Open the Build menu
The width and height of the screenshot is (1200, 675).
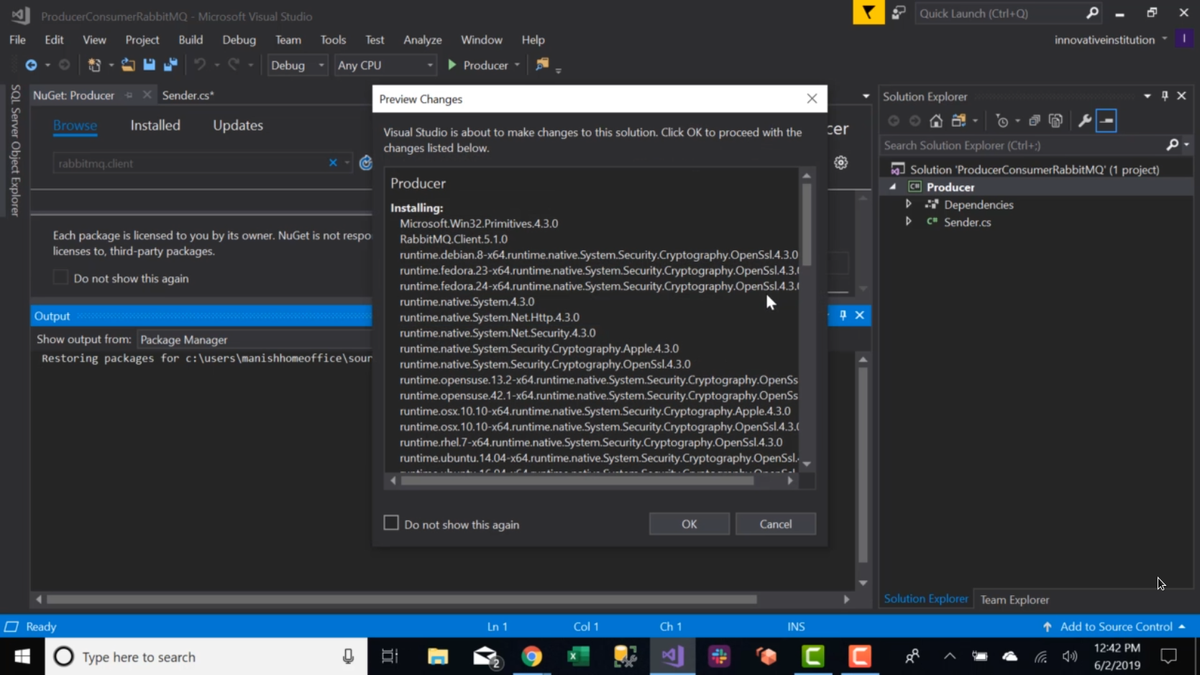[190, 40]
